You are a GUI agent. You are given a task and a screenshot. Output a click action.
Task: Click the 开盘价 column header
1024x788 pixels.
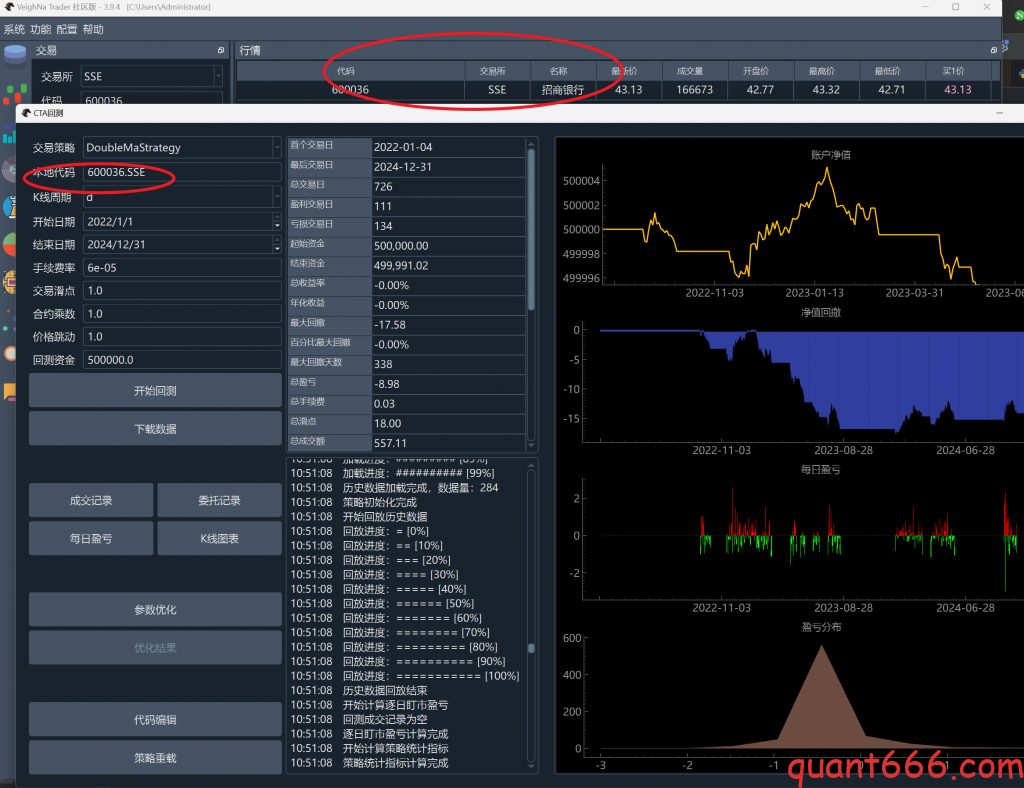click(760, 71)
